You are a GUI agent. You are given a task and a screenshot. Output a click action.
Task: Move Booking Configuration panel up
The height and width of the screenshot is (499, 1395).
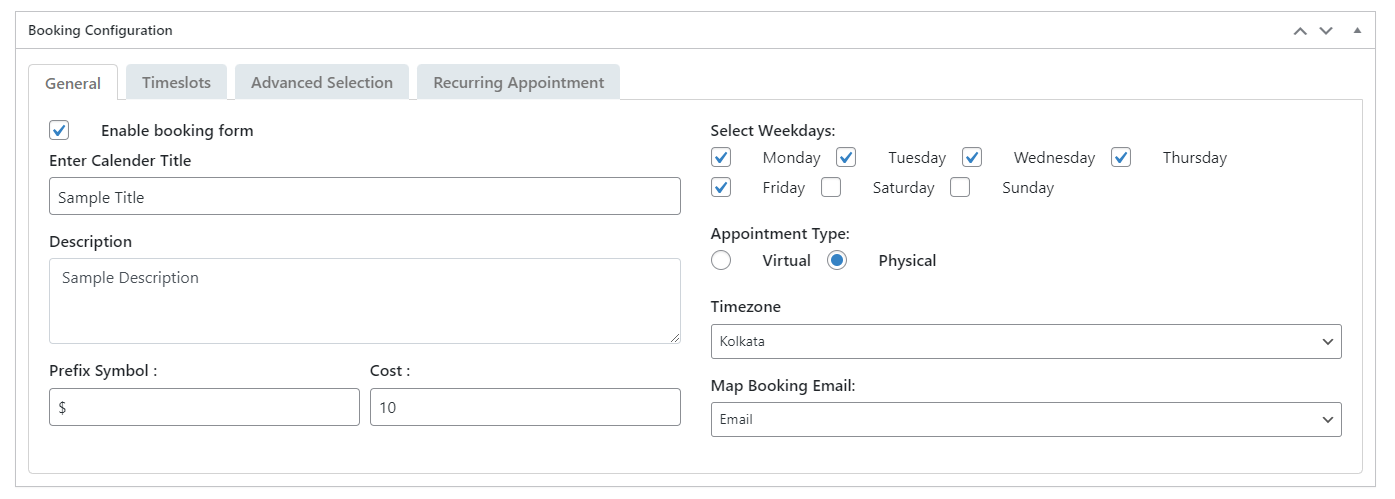[1300, 31]
